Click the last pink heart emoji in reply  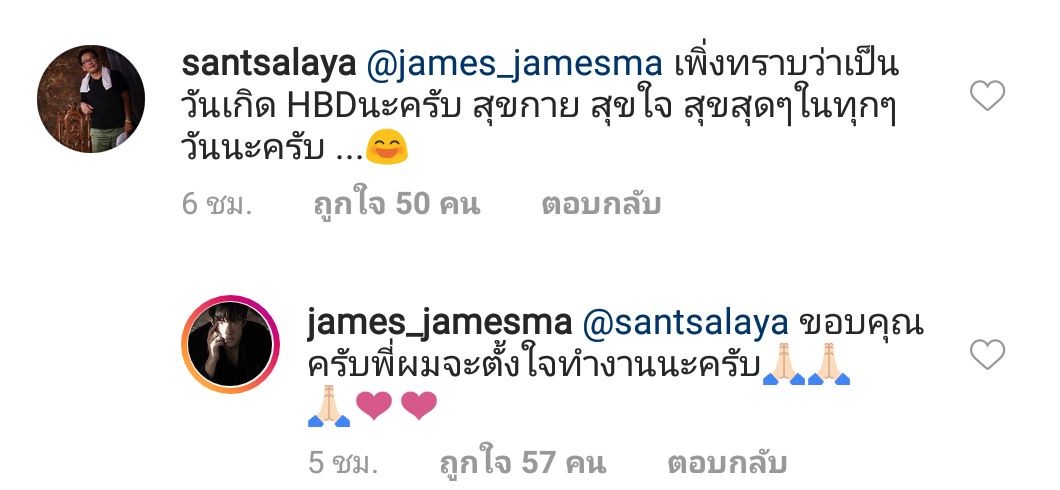click(418, 406)
